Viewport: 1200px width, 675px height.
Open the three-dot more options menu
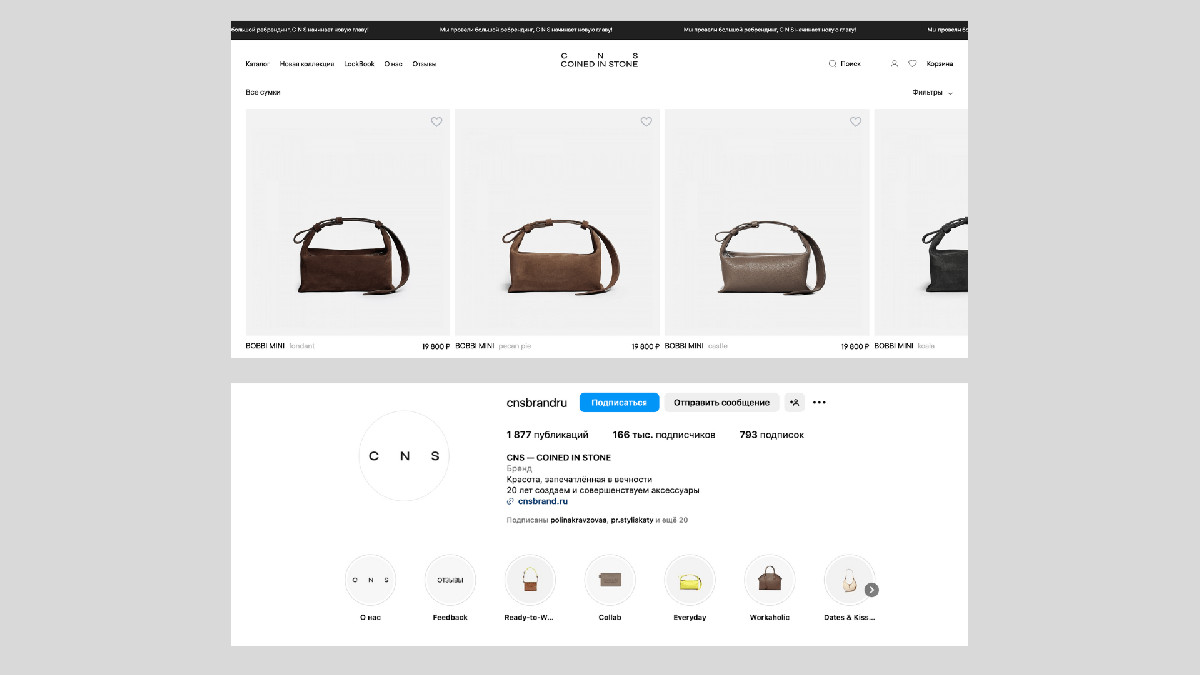pyautogui.click(x=819, y=402)
